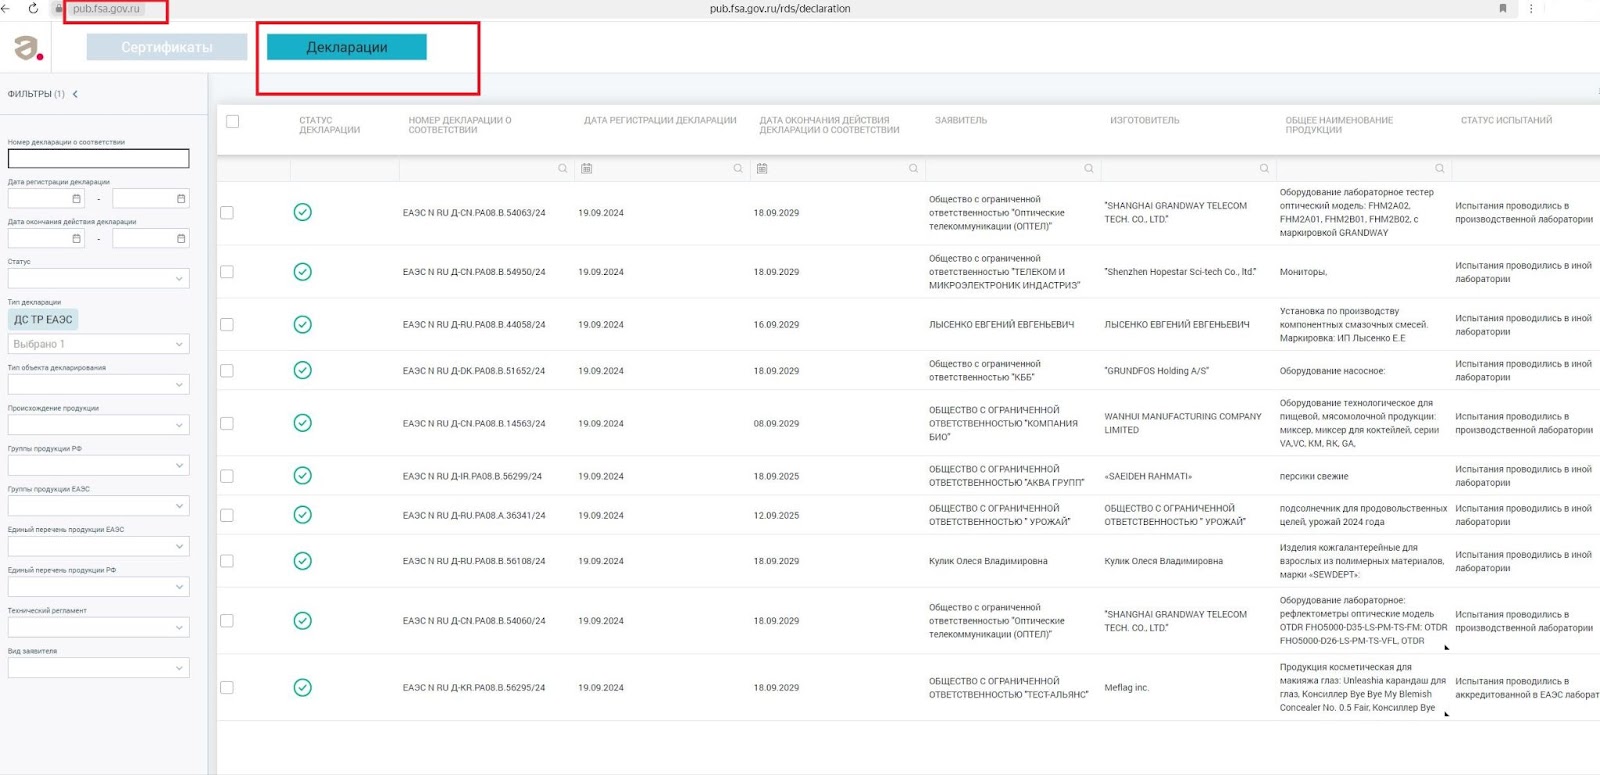Viewport: 1600px width, 775px height.
Task: Click status checkmark icon for declaration 56295/24
Action: coord(302,687)
